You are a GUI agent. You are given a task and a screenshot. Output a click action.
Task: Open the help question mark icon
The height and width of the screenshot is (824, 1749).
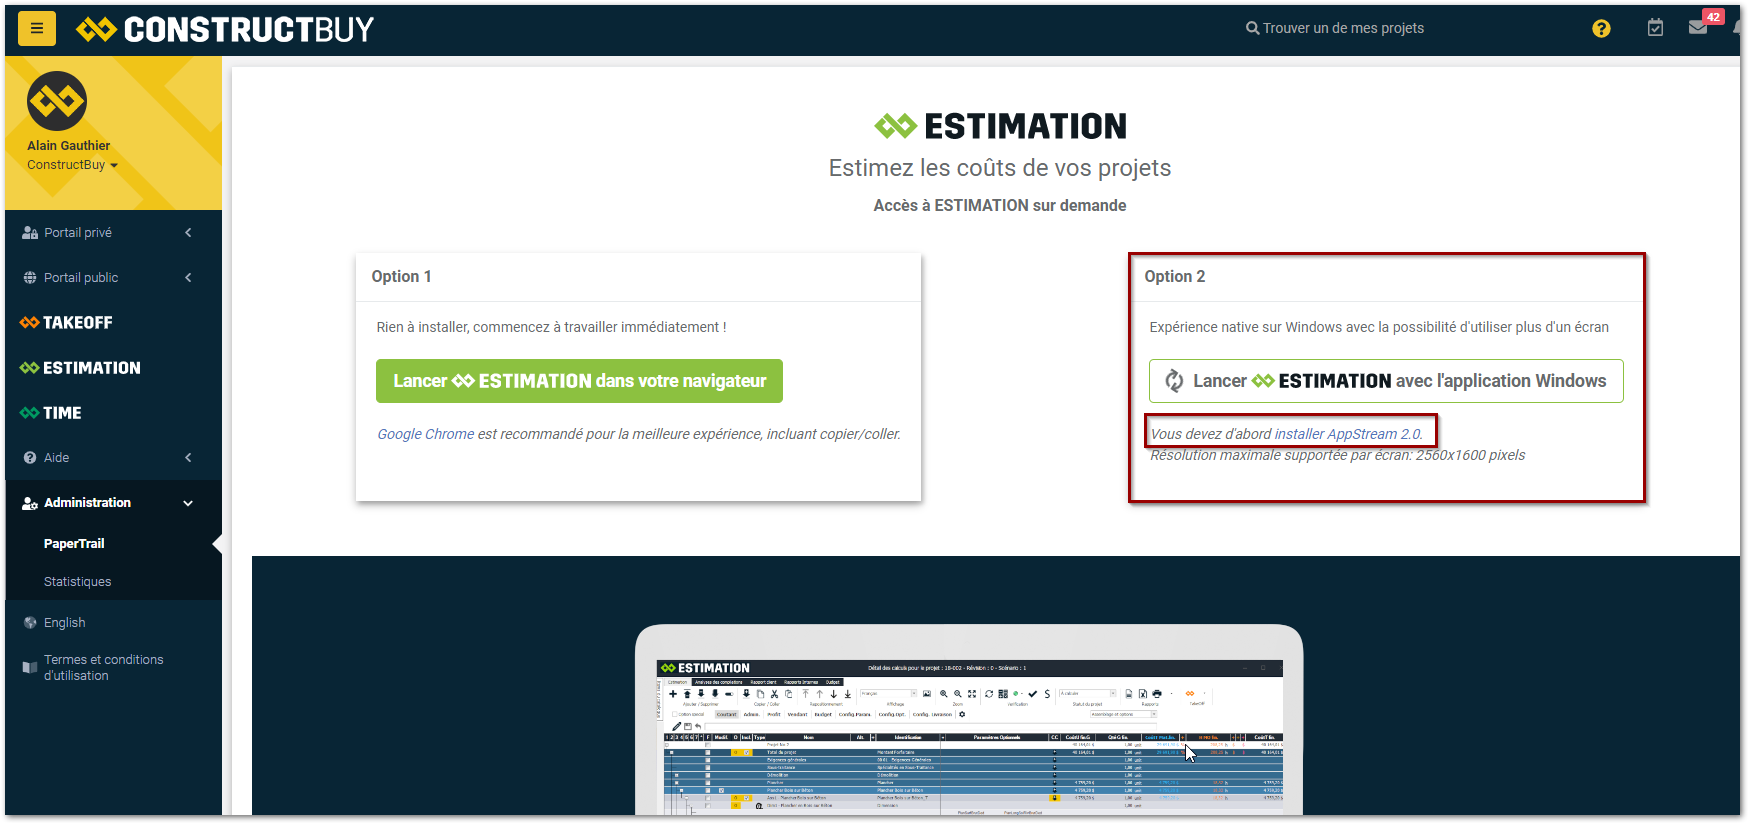click(1601, 29)
